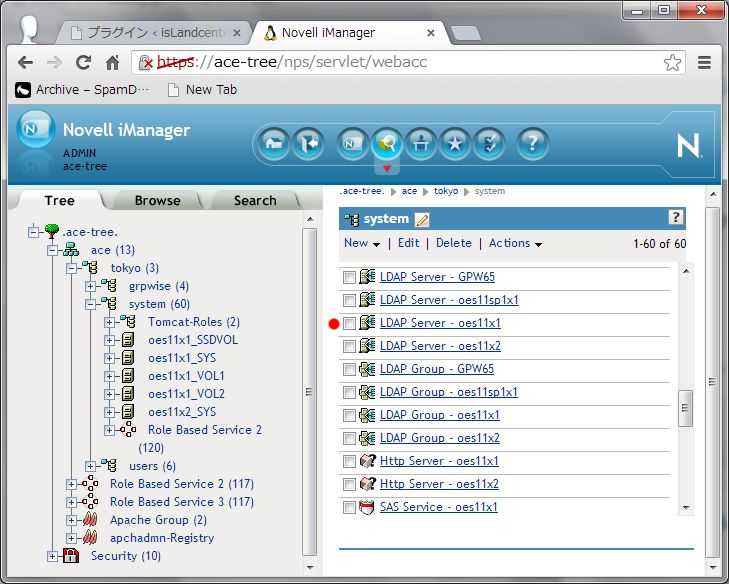Expand the Security node
This screenshot has width=729, height=584.
coord(52,556)
